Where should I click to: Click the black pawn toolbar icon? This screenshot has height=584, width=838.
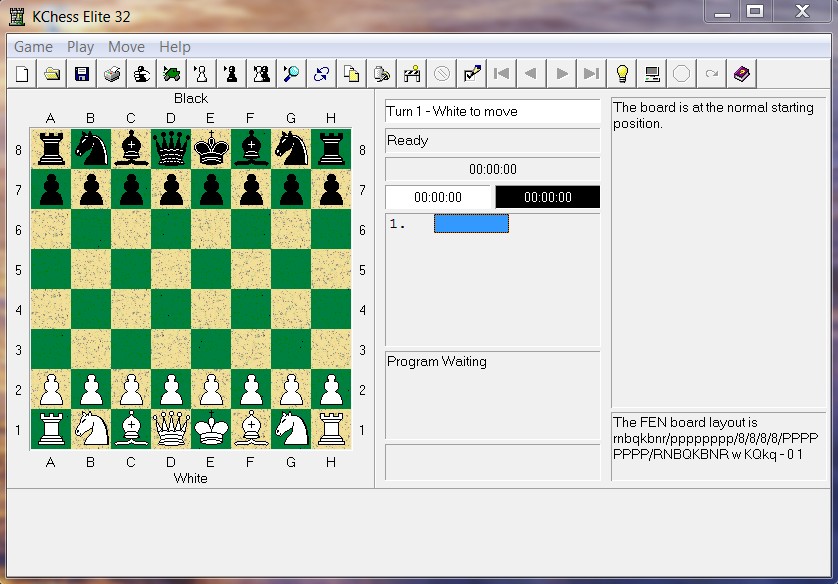coord(232,73)
